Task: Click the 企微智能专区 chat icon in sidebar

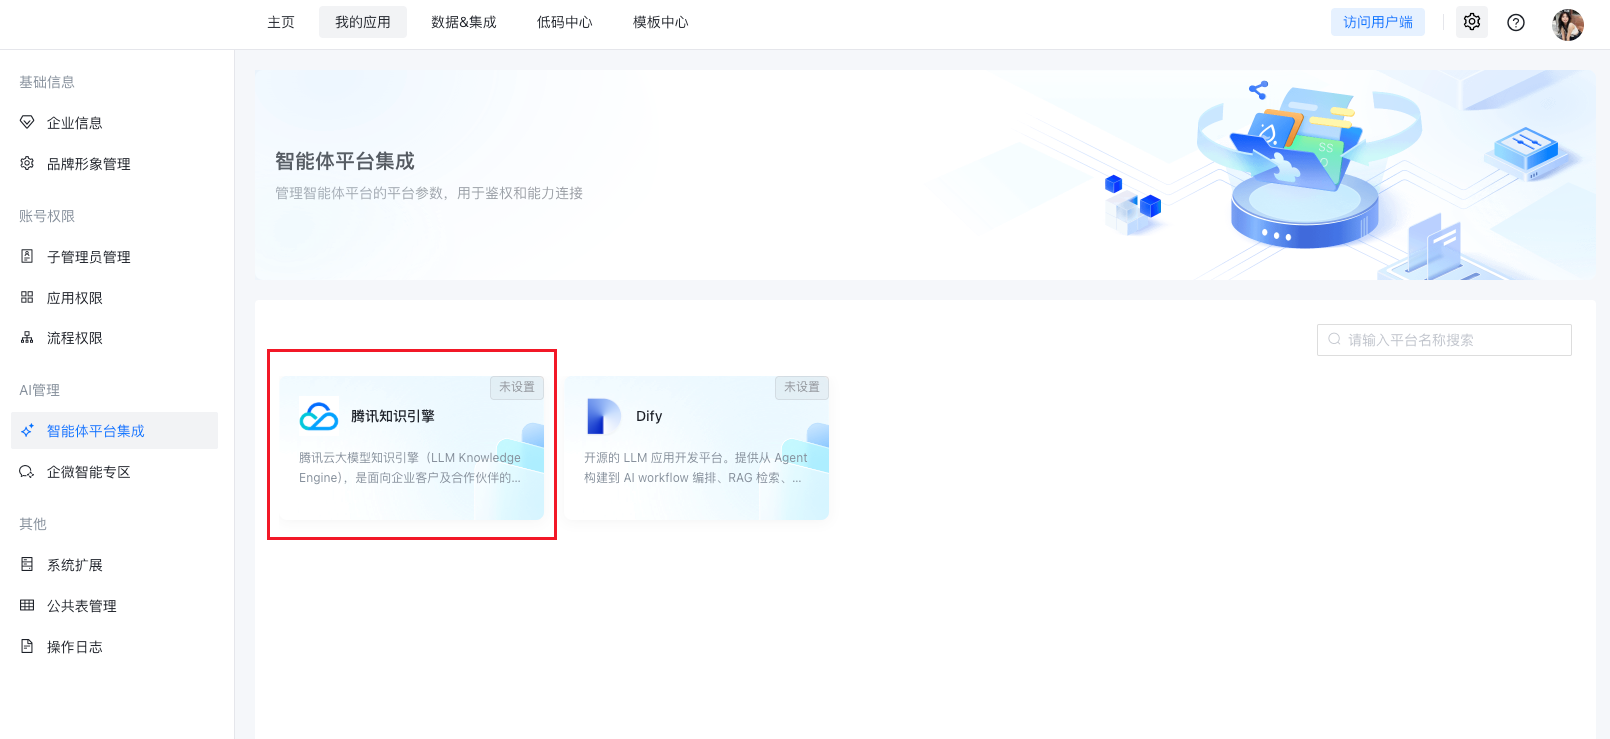Action: coord(27,472)
